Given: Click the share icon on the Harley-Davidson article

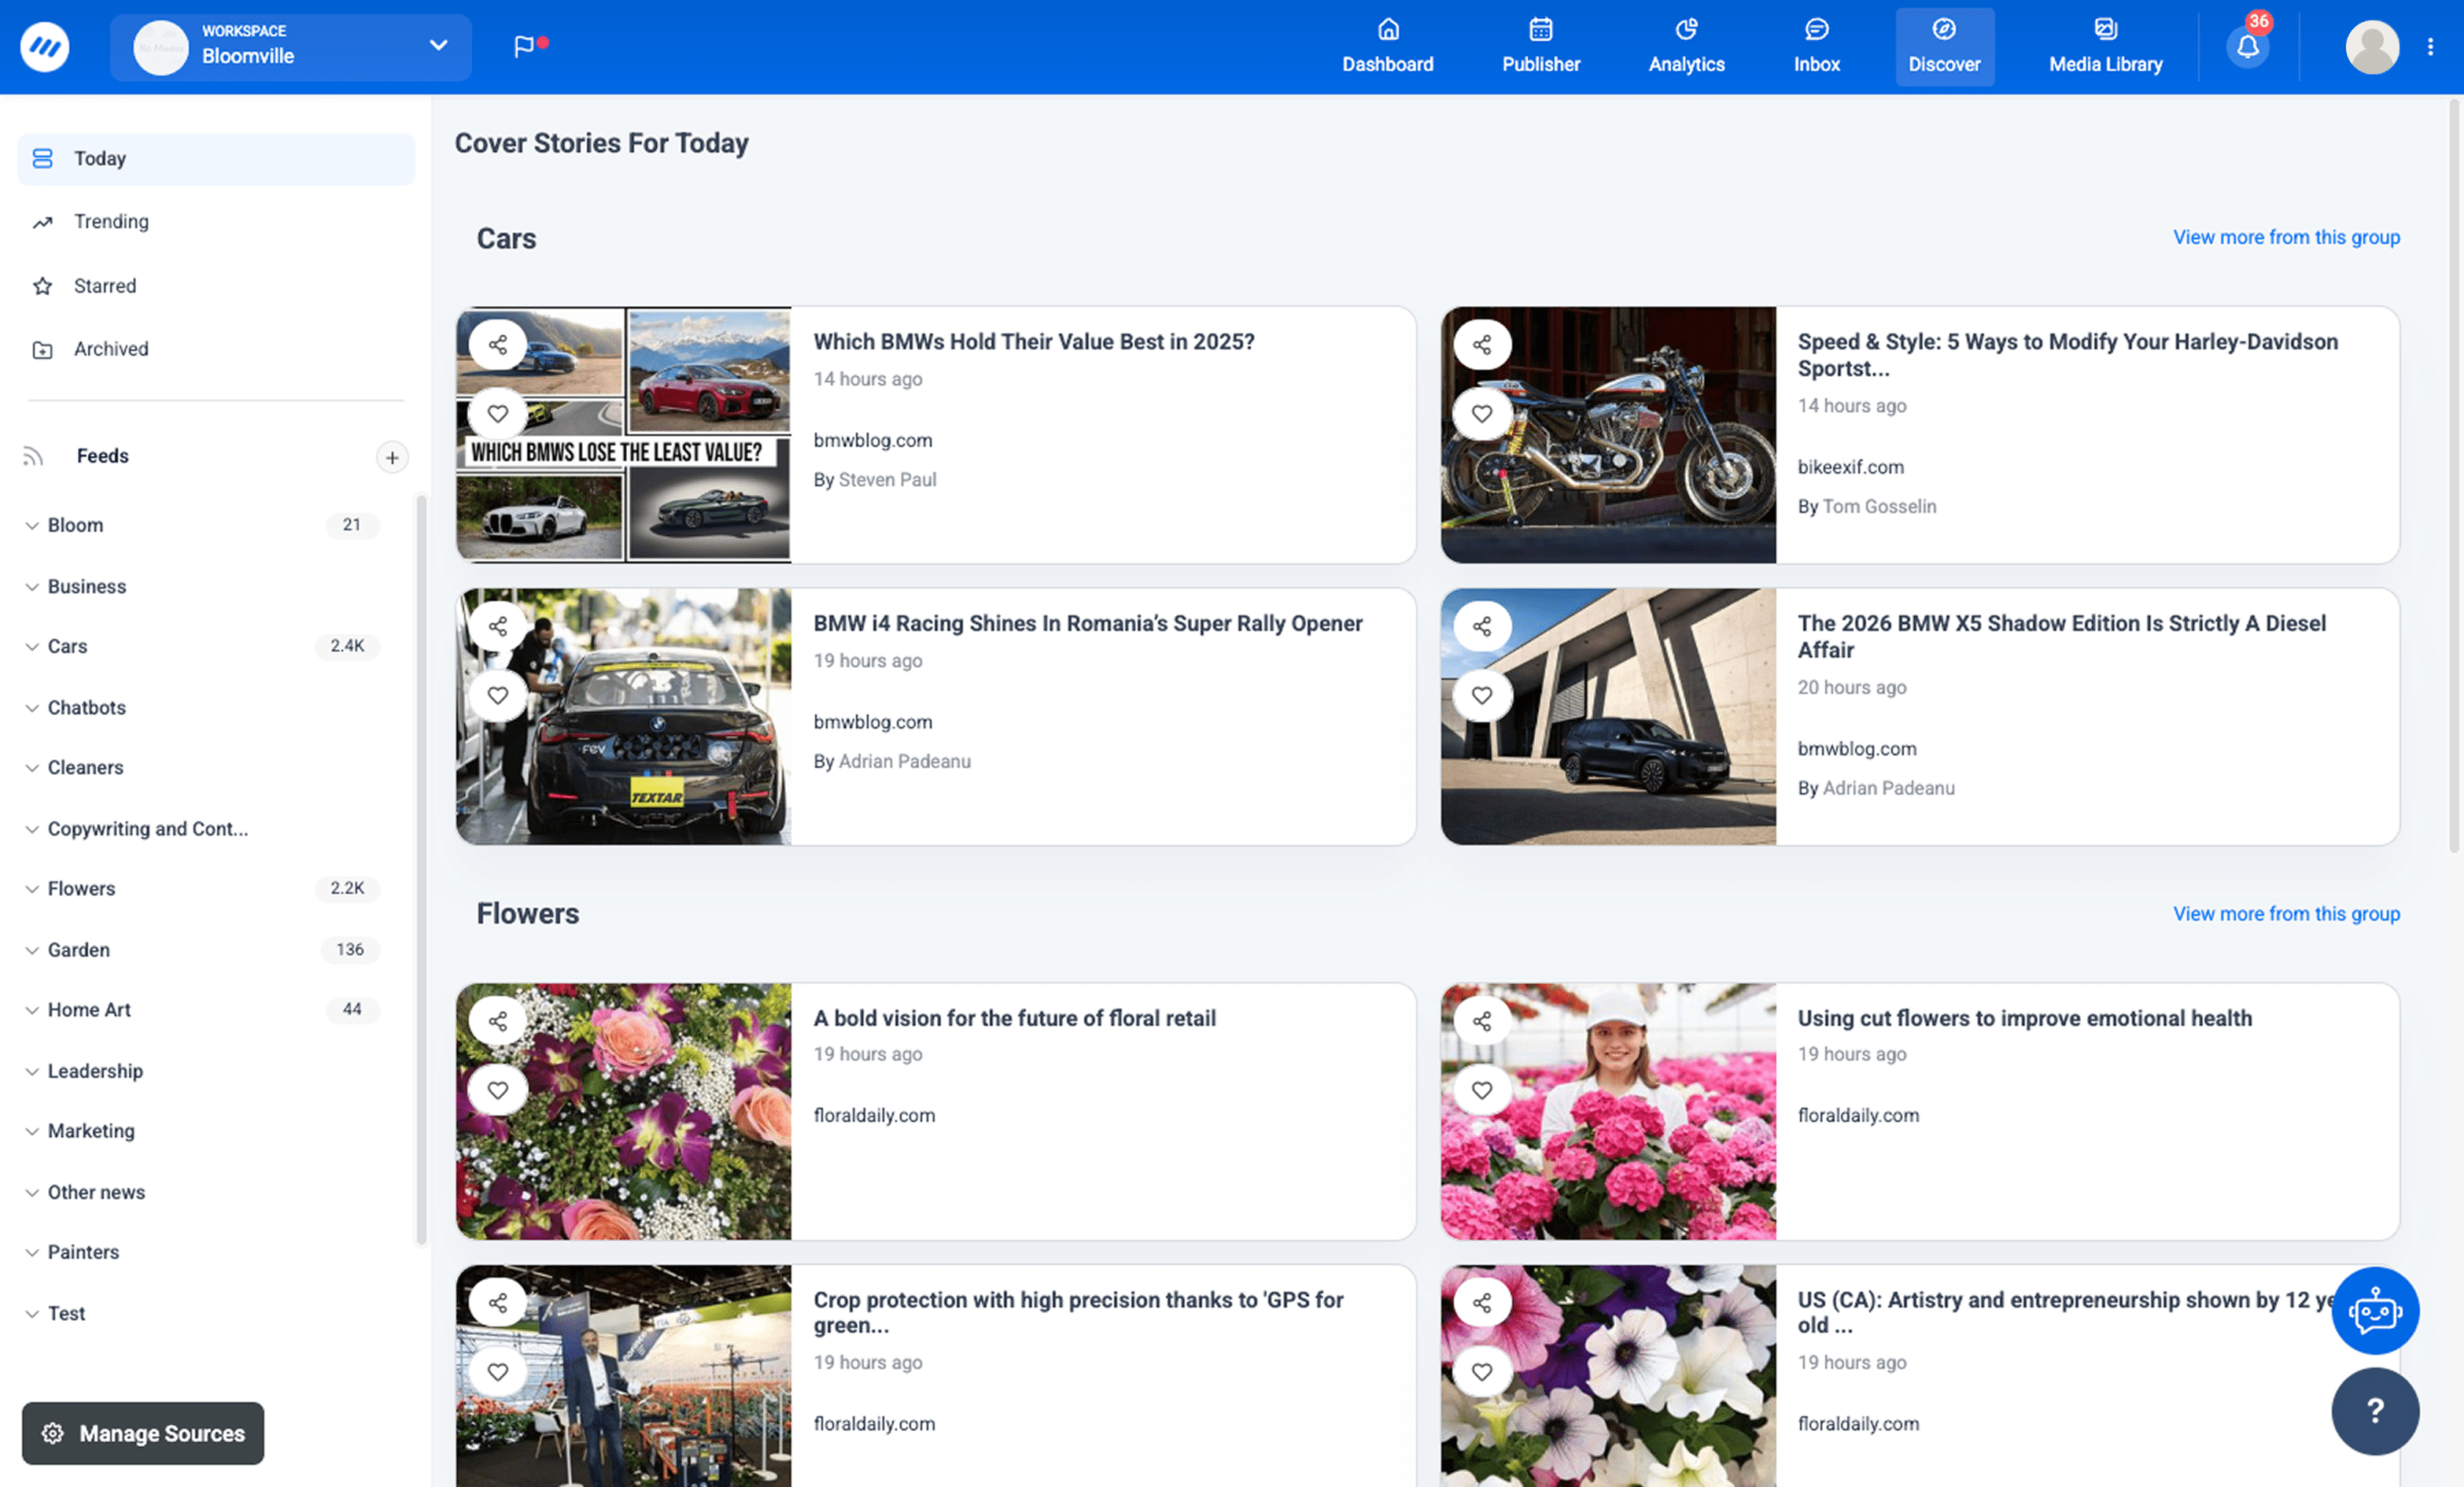Looking at the screenshot, I should [1482, 343].
